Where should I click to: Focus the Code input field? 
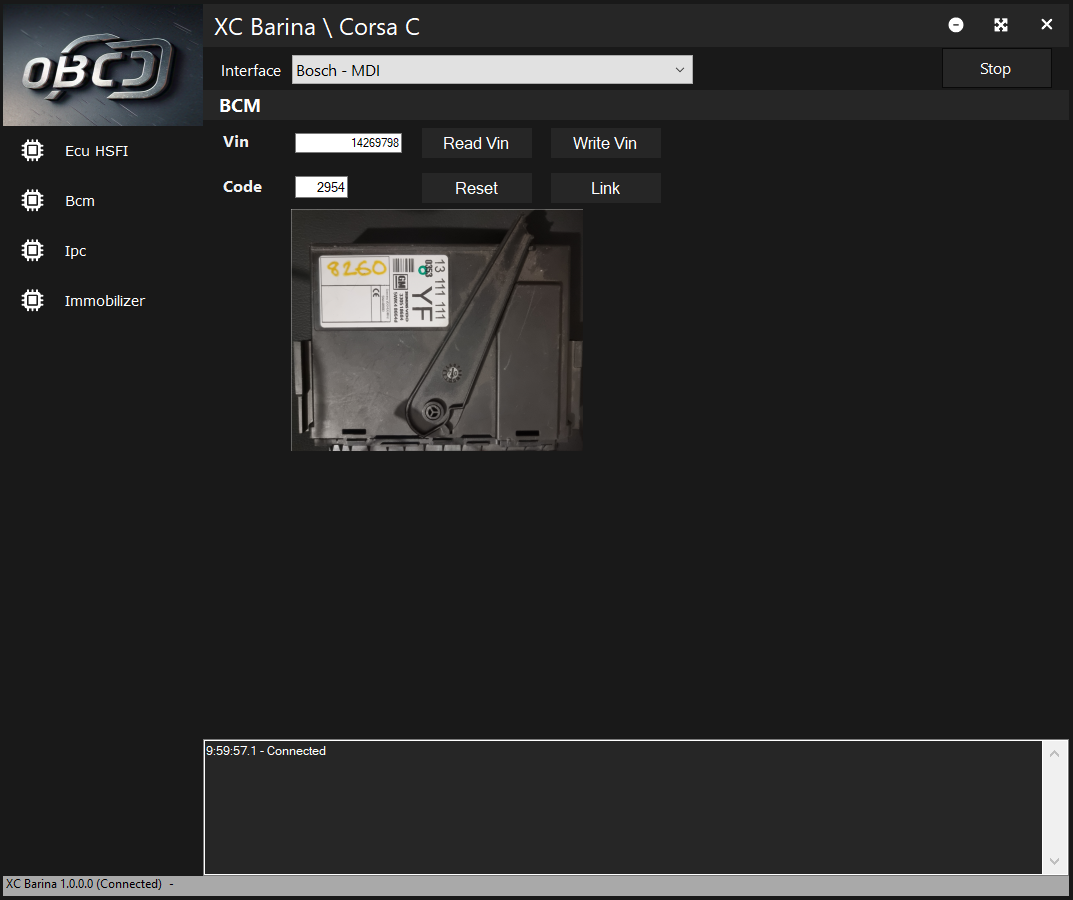(321, 187)
